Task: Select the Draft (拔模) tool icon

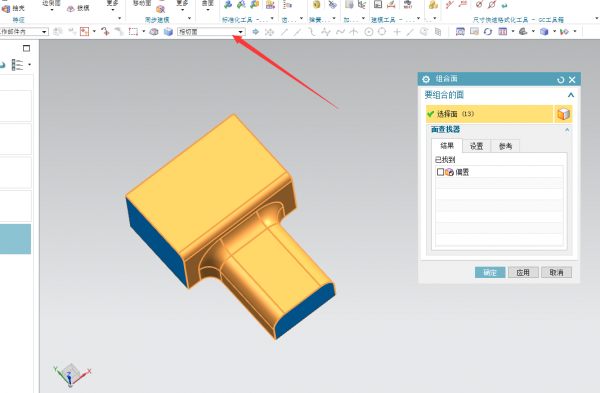Action: point(71,8)
